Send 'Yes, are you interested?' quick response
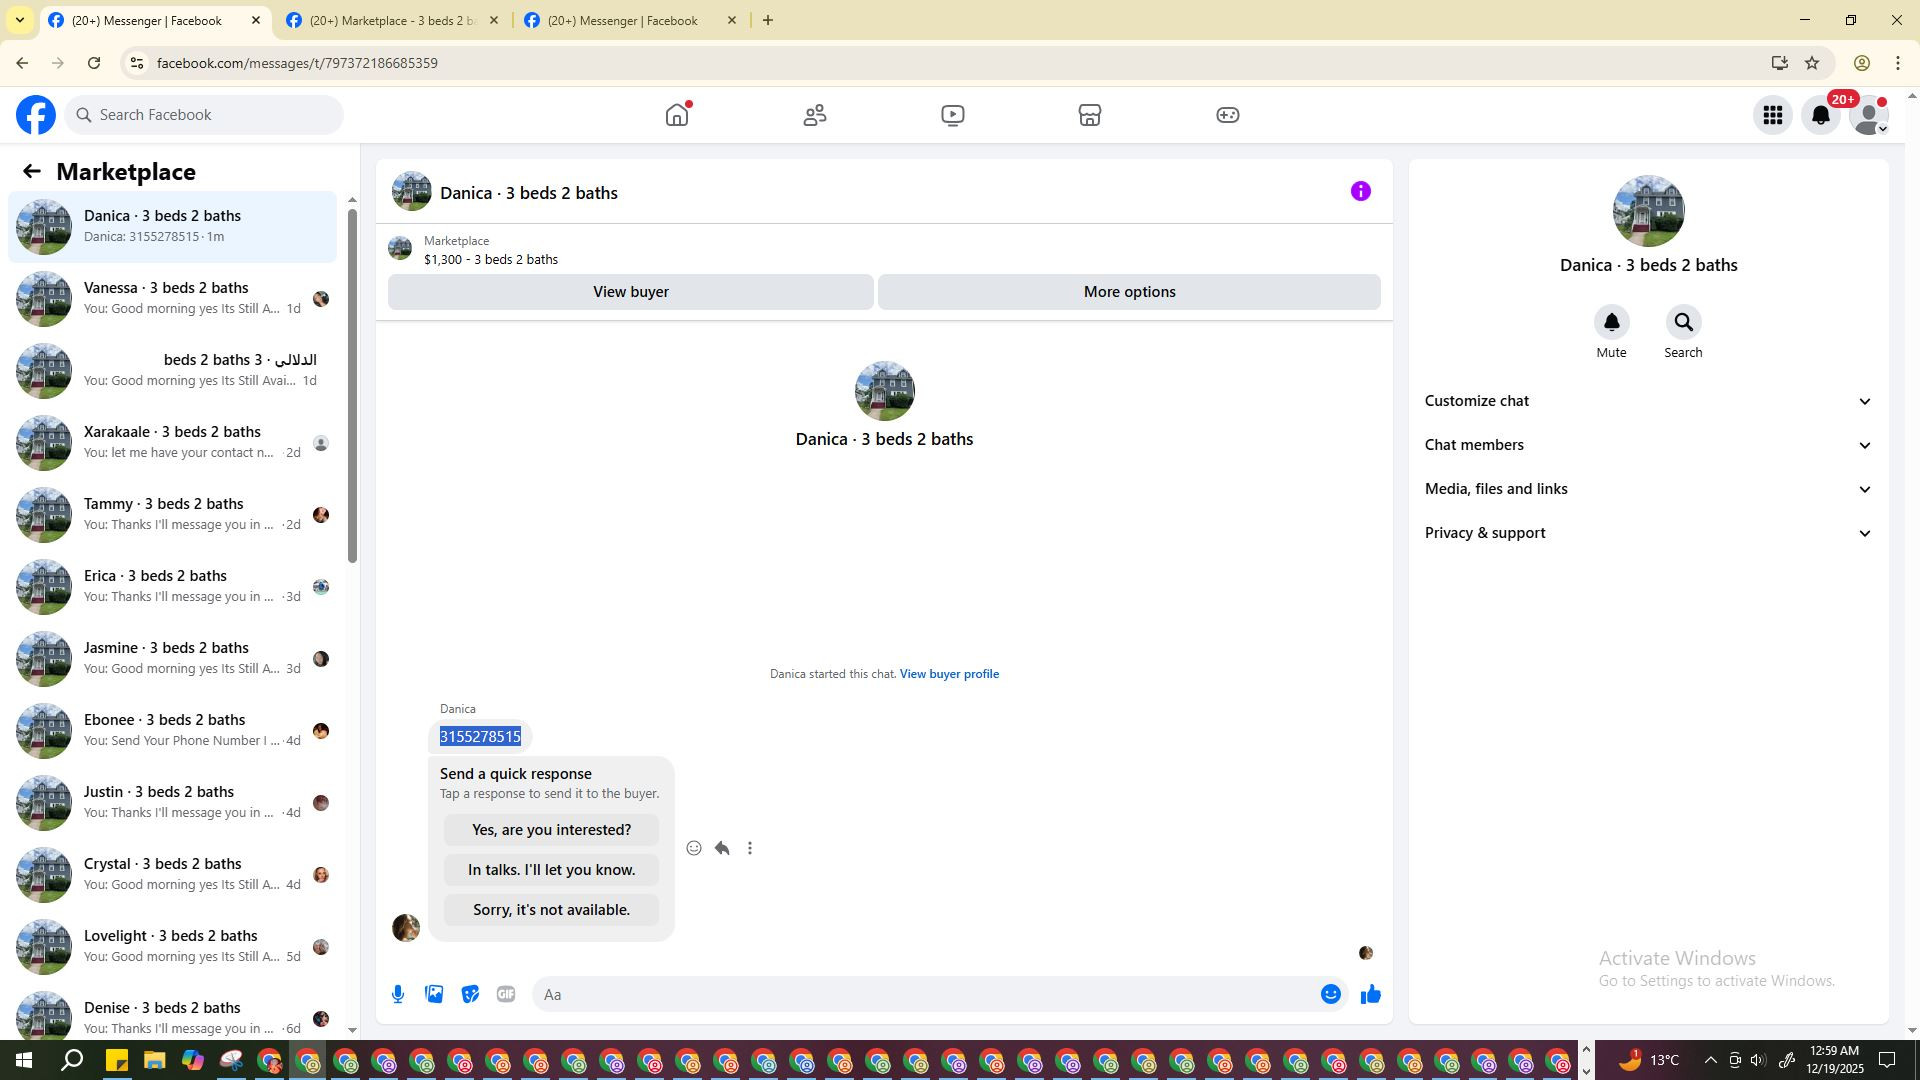The image size is (1920, 1080). click(x=551, y=830)
